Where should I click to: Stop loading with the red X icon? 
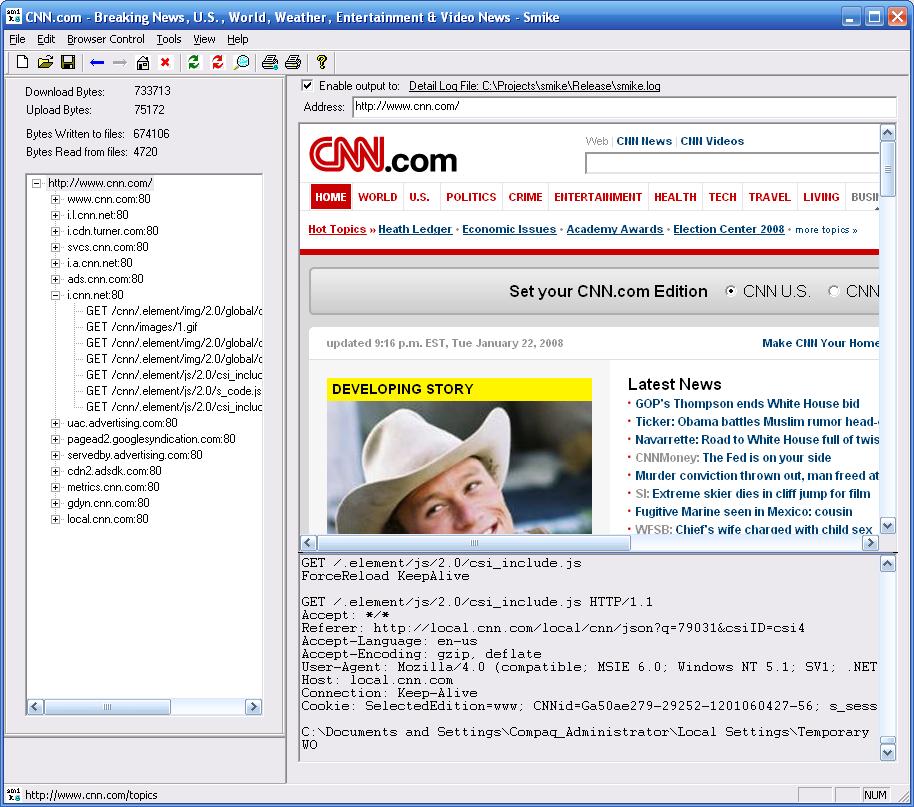click(165, 63)
